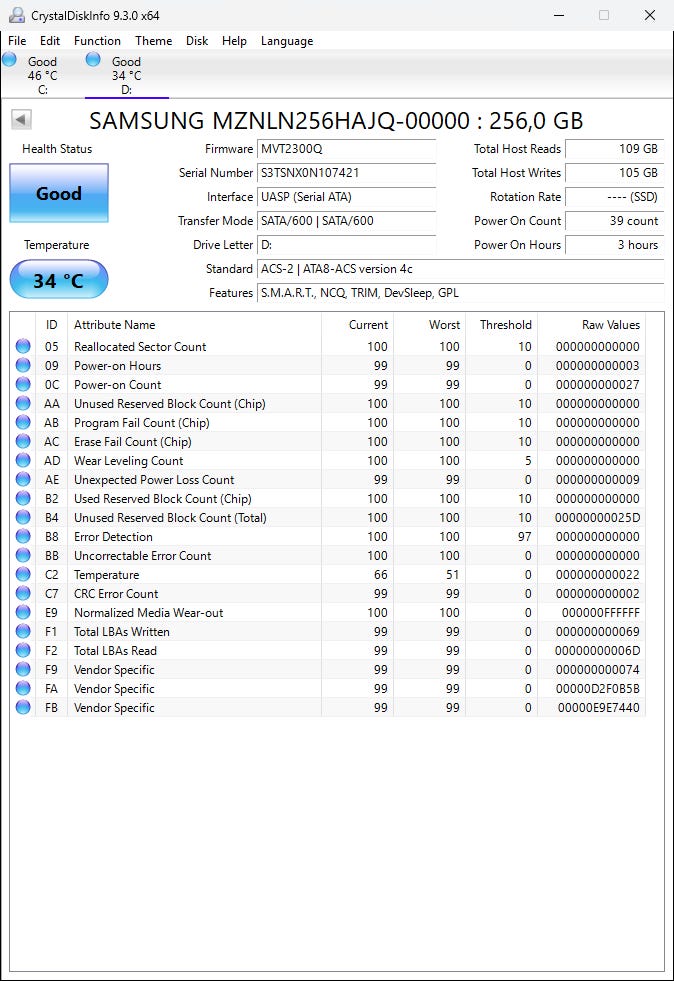Select the C: drive tab at 46 °C
The image size is (674, 981).
[x=41, y=75]
